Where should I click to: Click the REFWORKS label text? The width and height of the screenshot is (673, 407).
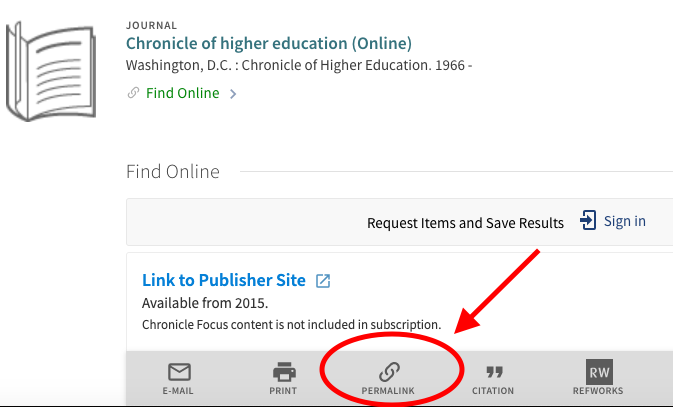[x=598, y=391]
